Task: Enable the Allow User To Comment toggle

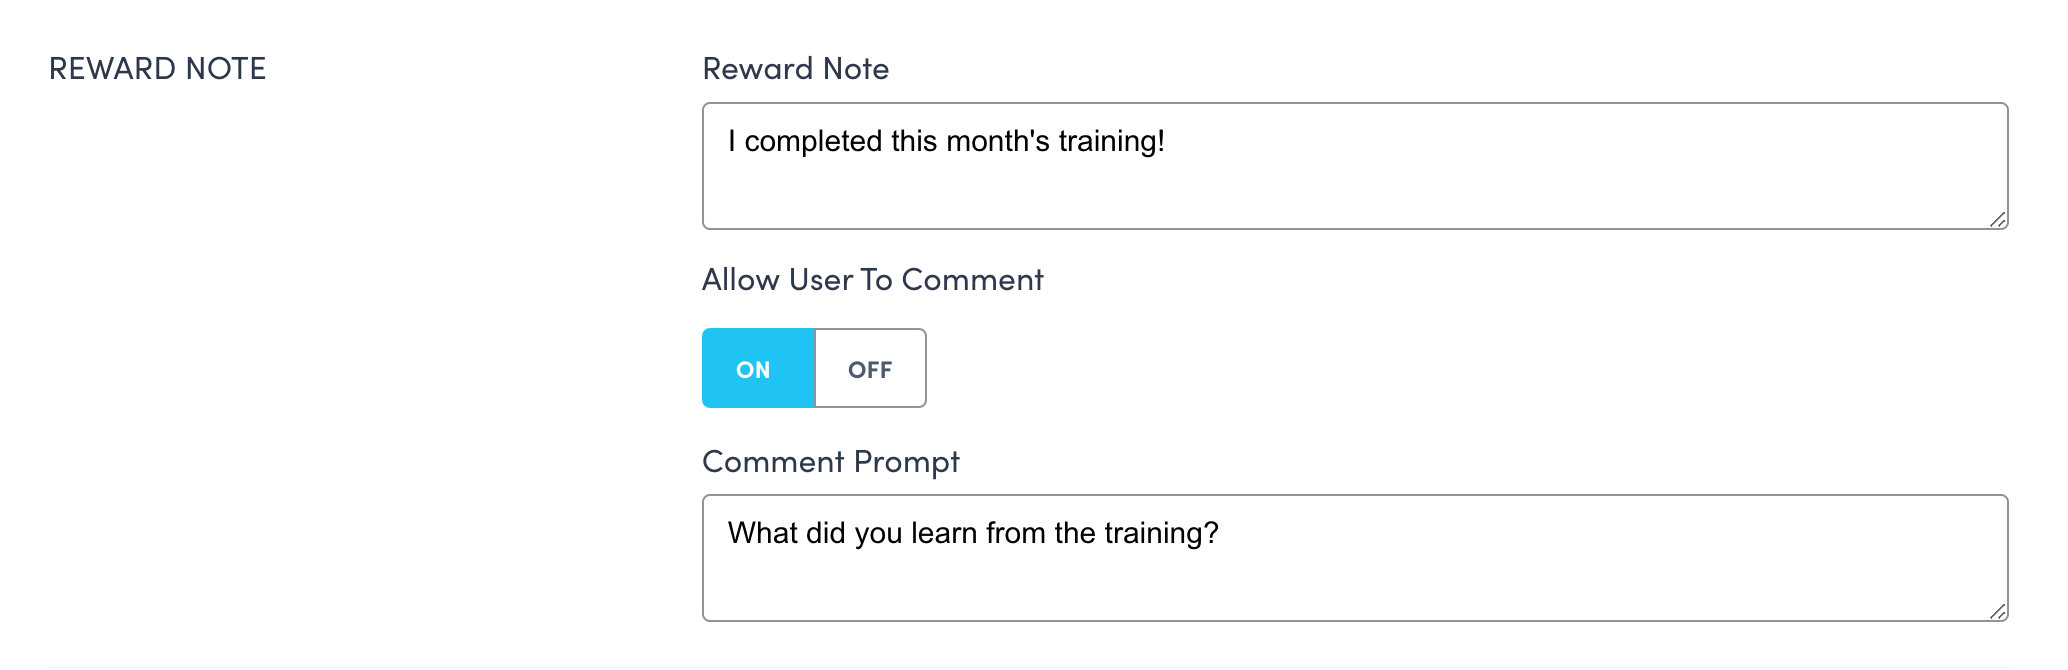Action: point(758,368)
